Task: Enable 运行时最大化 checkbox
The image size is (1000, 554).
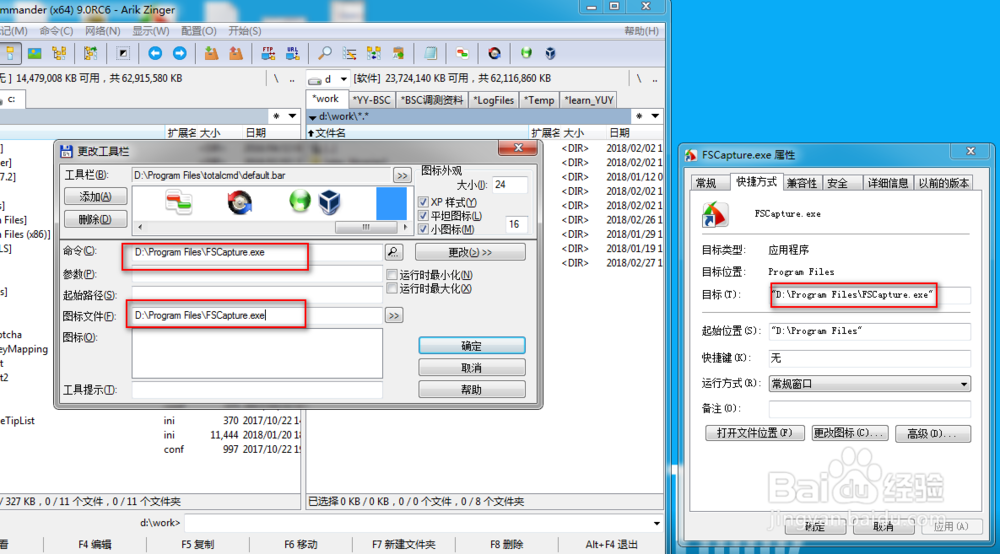Action: click(x=392, y=289)
